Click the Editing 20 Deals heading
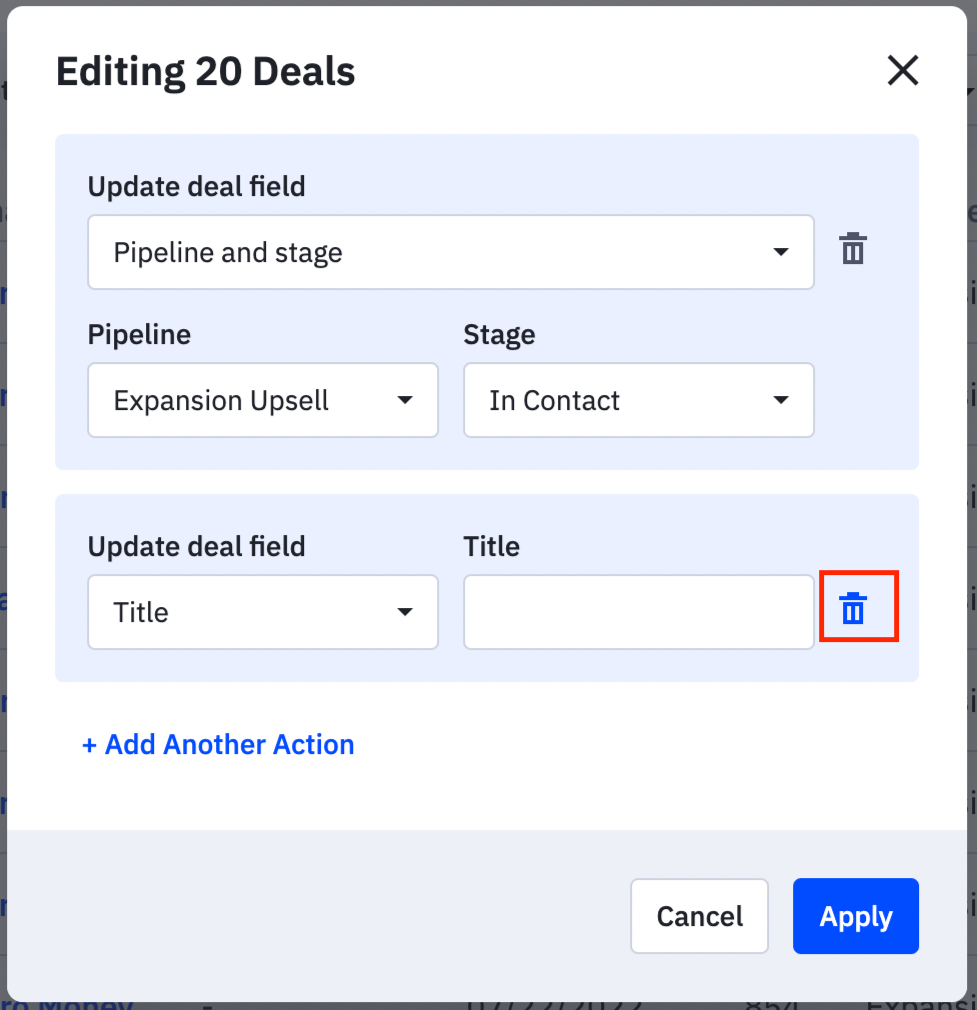 pyautogui.click(x=205, y=71)
